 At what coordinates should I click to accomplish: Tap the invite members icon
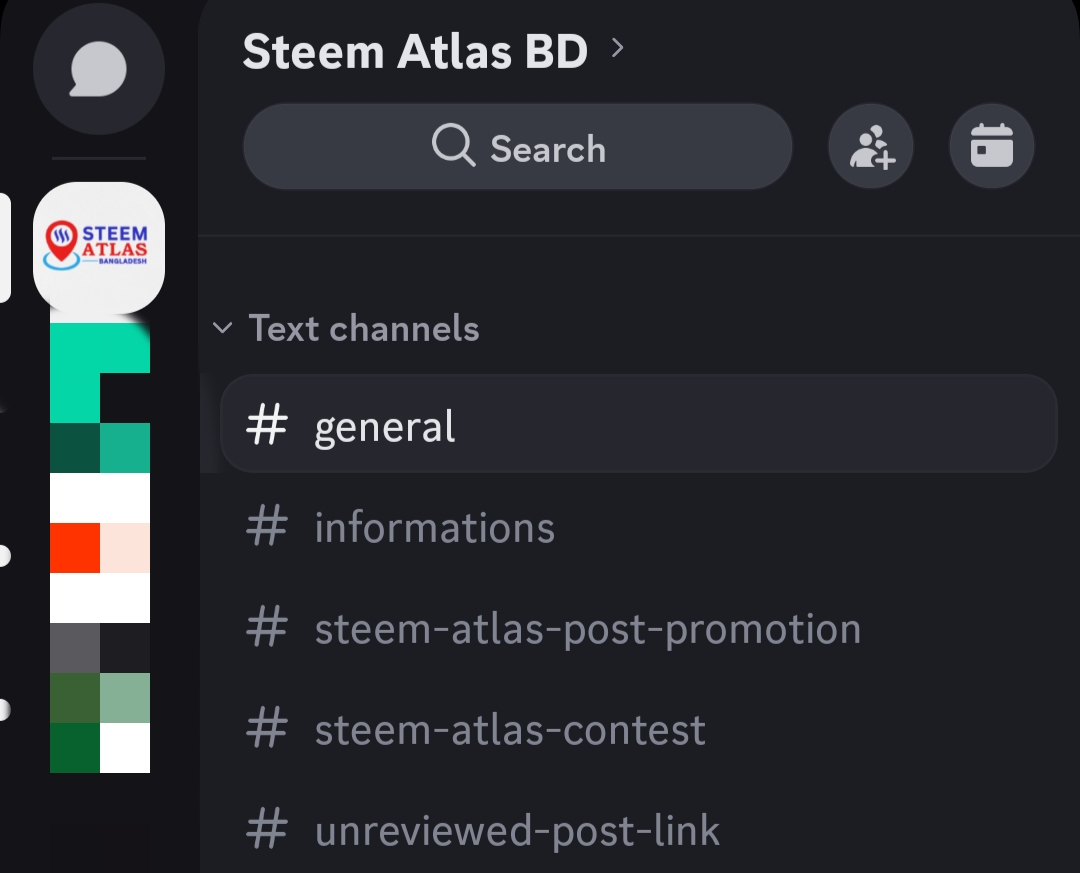pos(870,148)
